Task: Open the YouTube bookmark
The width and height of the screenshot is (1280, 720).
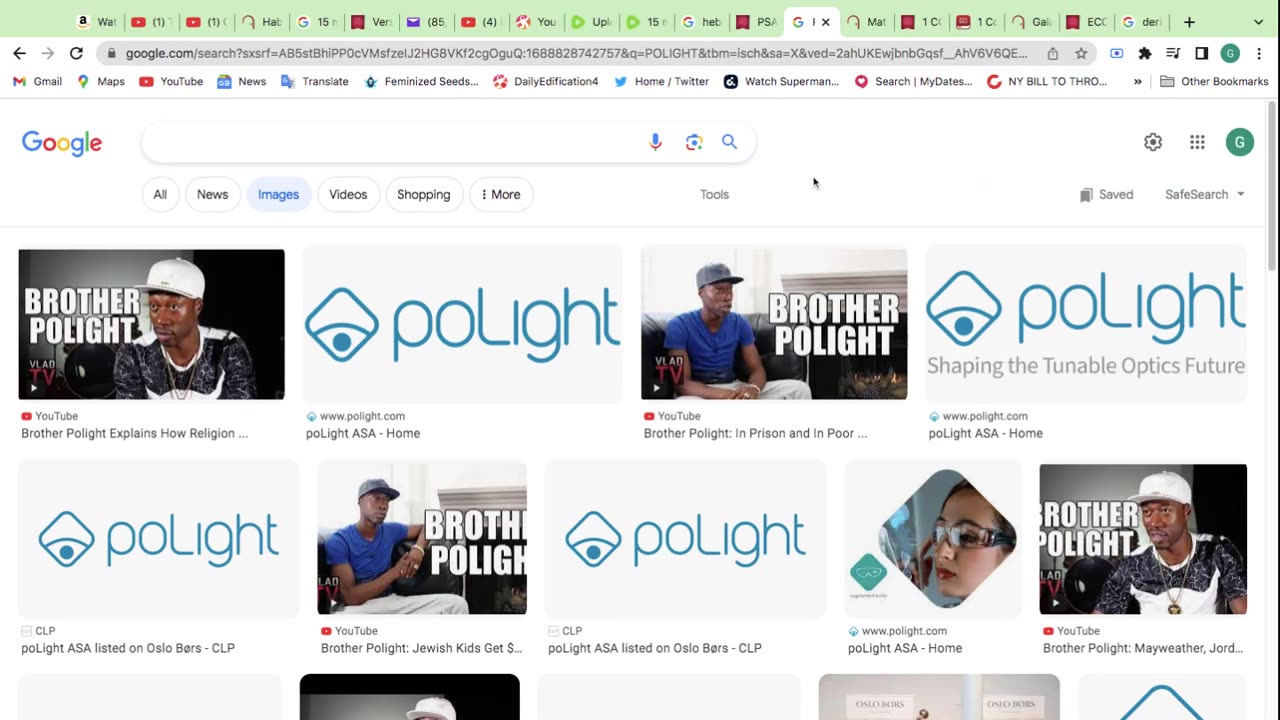Action: [171, 81]
